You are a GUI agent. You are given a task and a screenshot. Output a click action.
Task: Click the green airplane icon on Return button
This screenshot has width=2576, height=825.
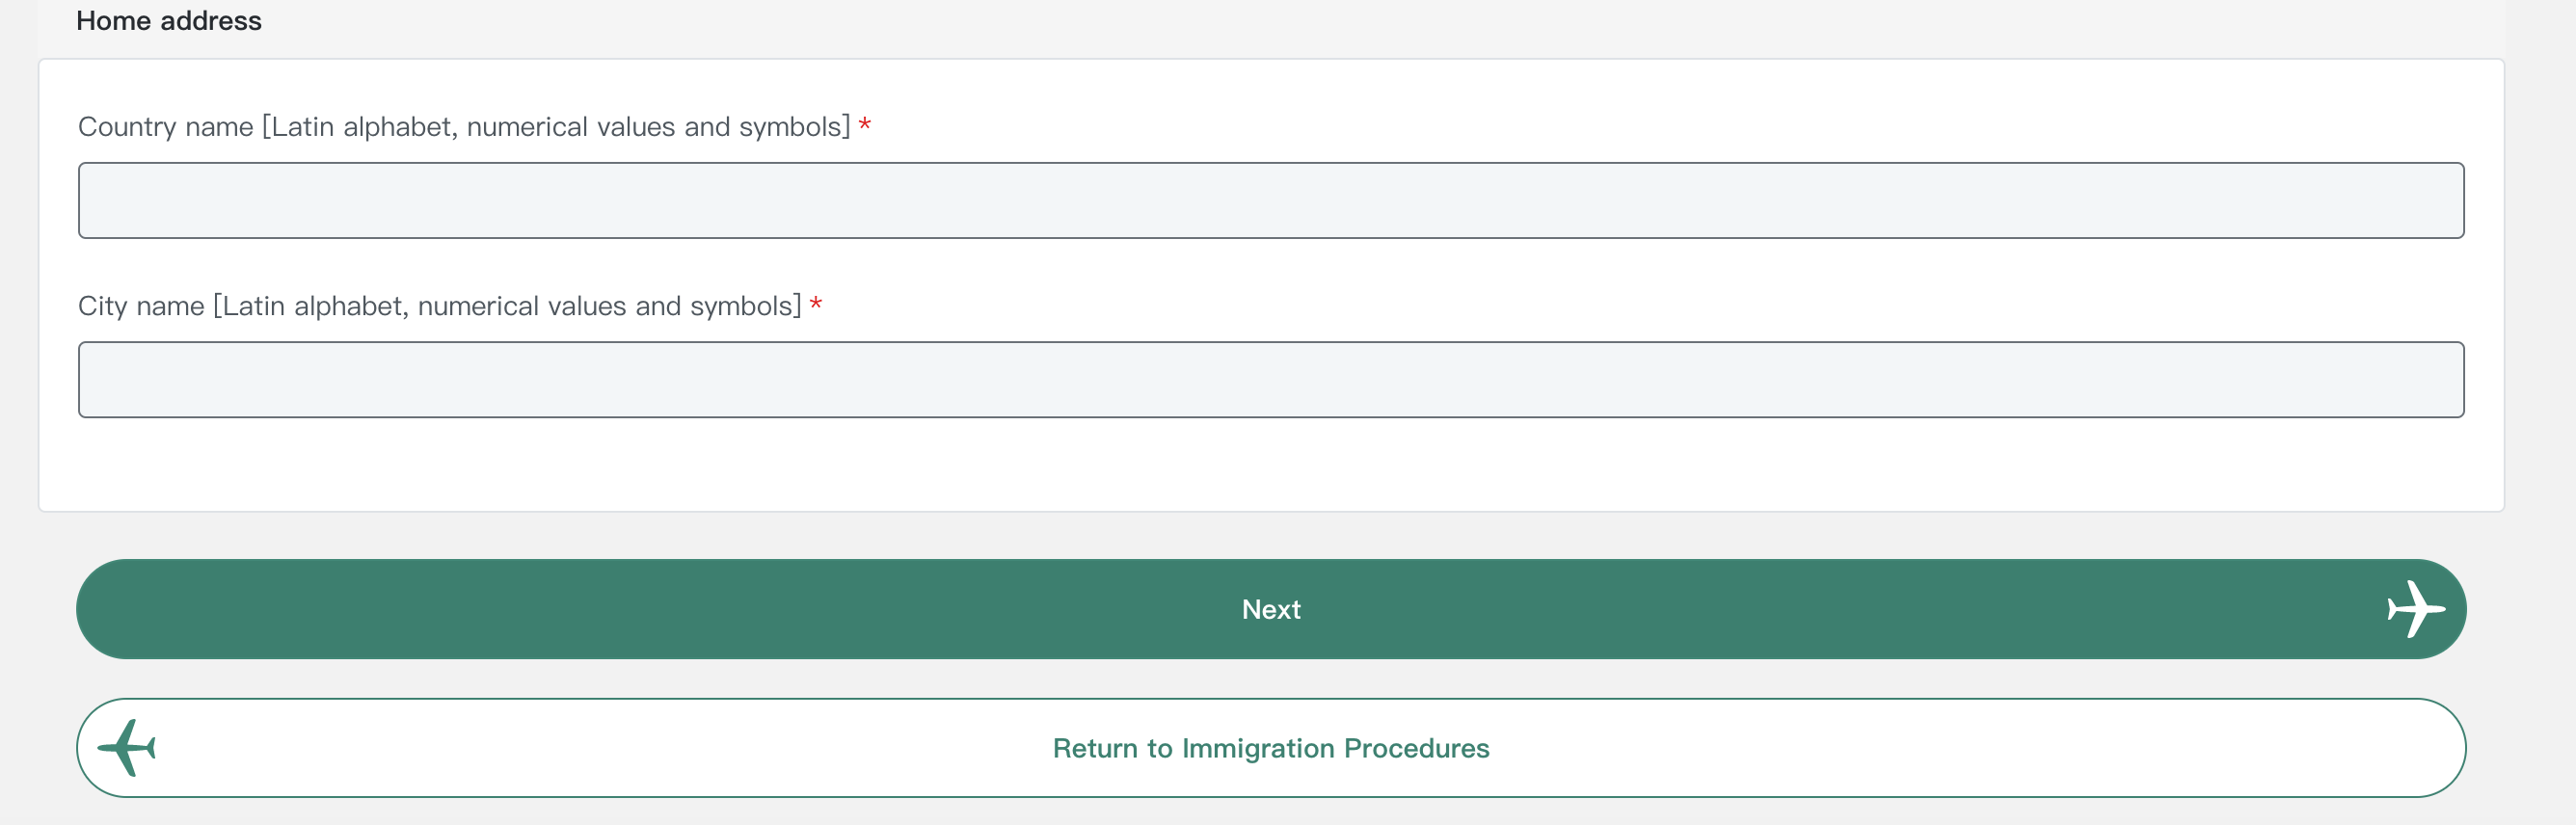pyautogui.click(x=127, y=748)
